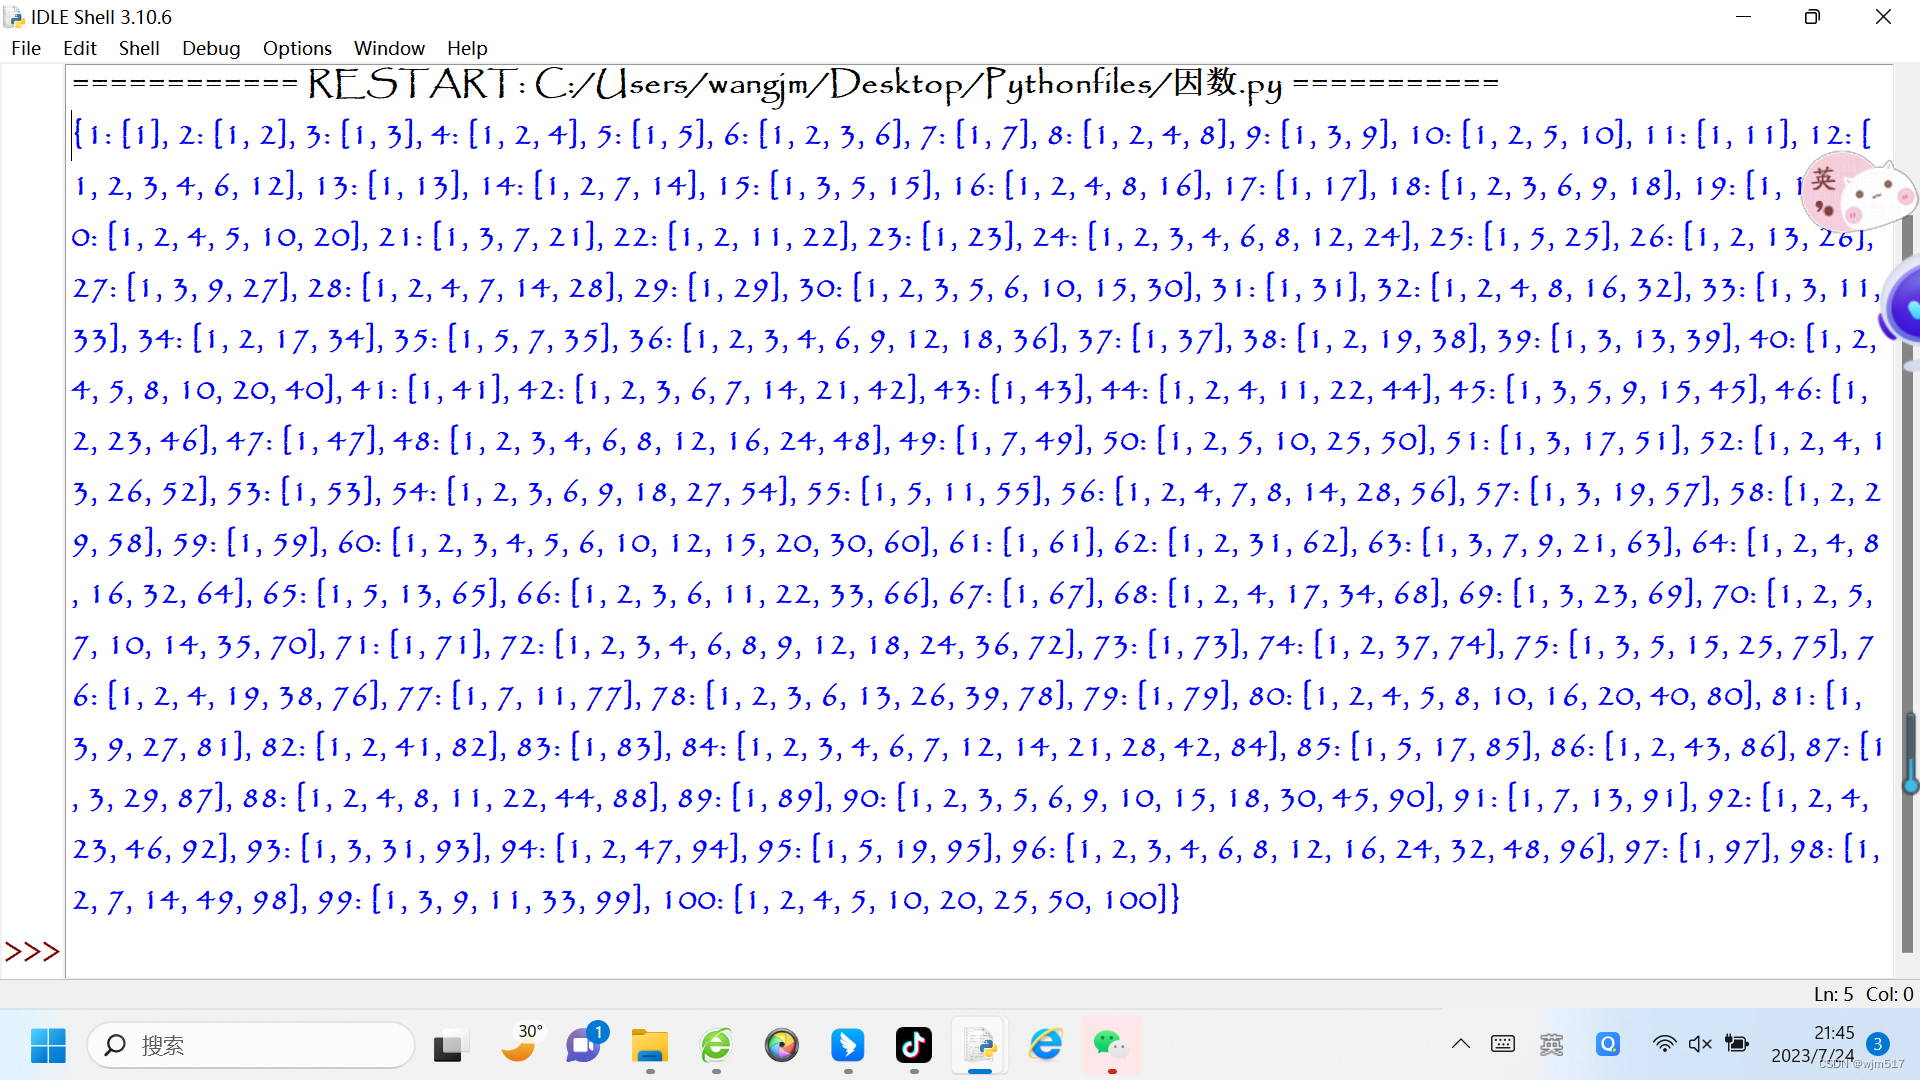Open the Edit menu
This screenshot has width=1920, height=1080.
pyautogui.click(x=79, y=48)
